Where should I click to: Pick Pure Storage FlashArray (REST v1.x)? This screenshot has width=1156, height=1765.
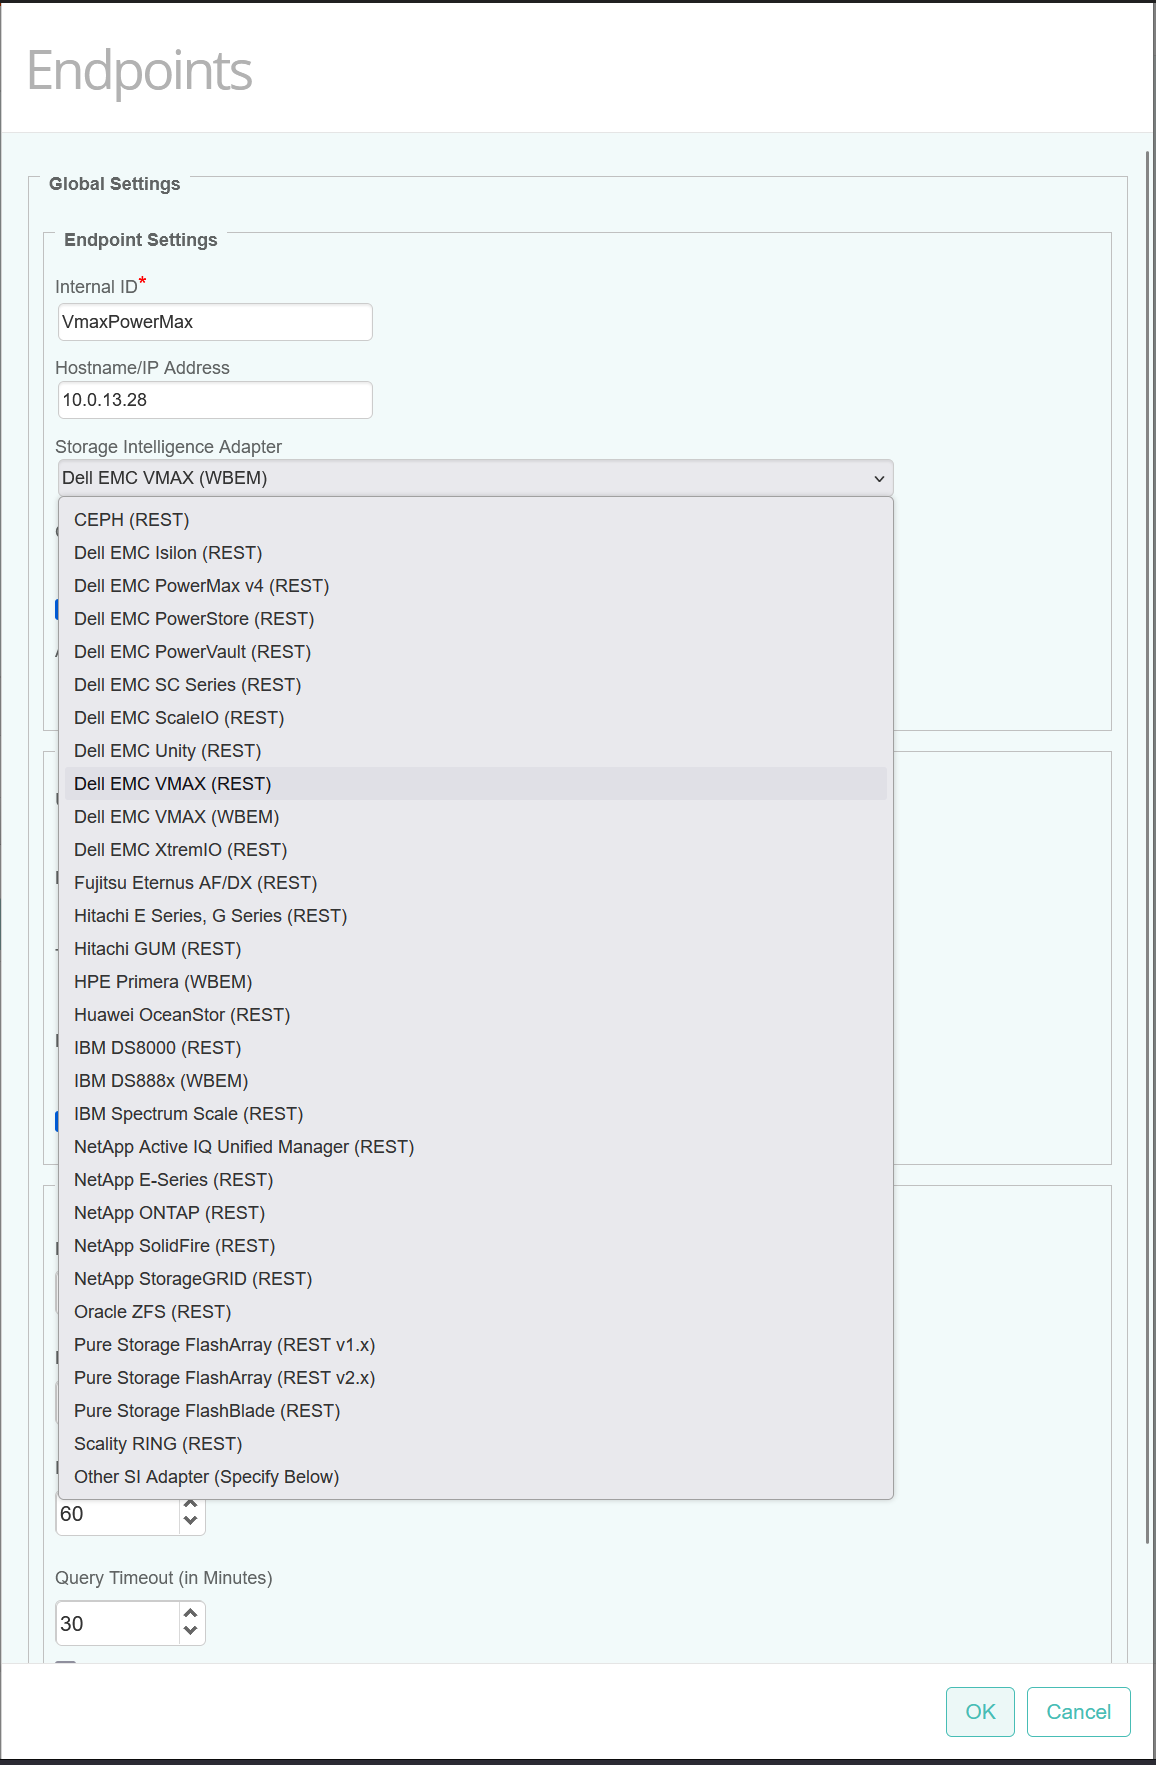(476, 1345)
